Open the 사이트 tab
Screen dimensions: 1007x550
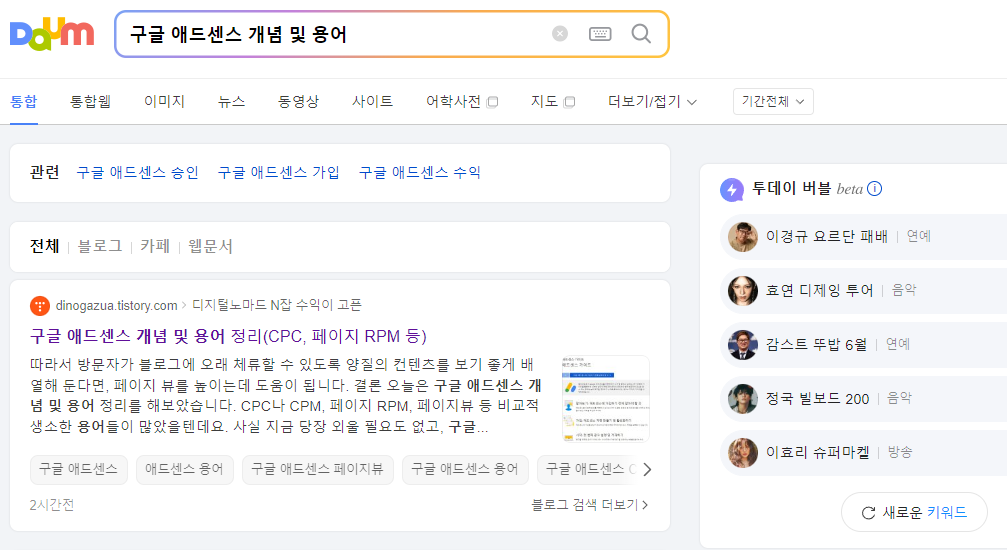pyautogui.click(x=372, y=102)
